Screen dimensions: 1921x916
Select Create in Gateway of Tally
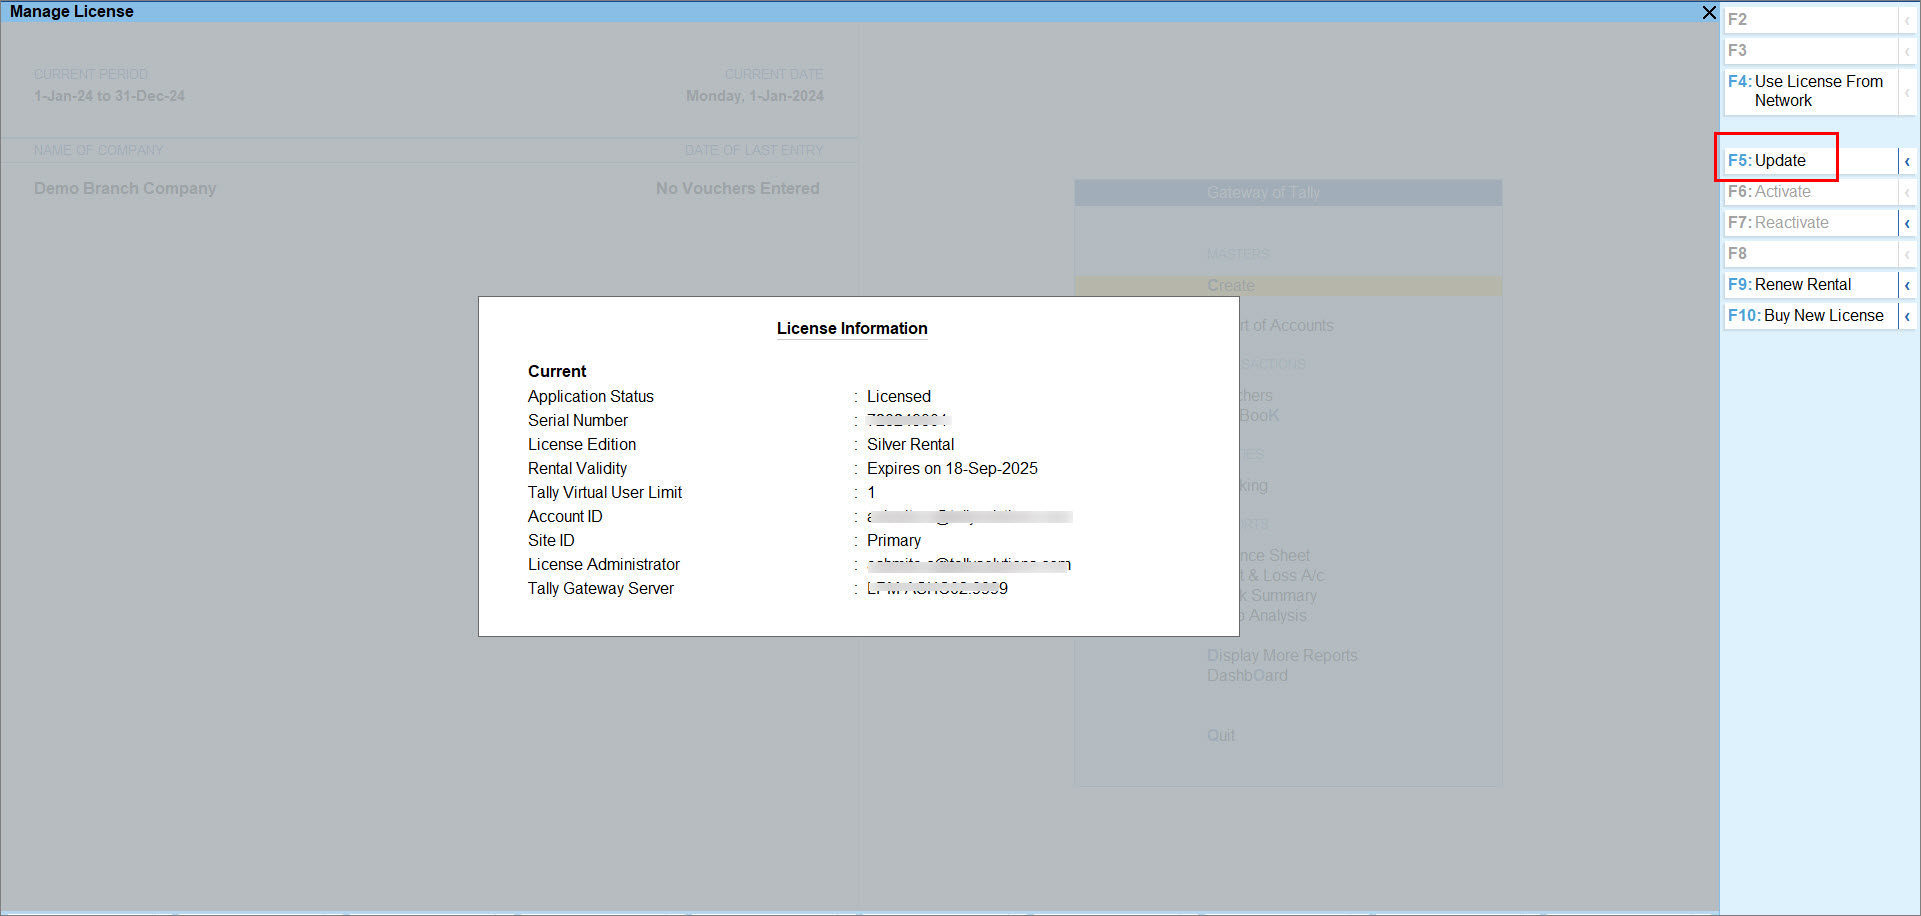coord(1288,286)
